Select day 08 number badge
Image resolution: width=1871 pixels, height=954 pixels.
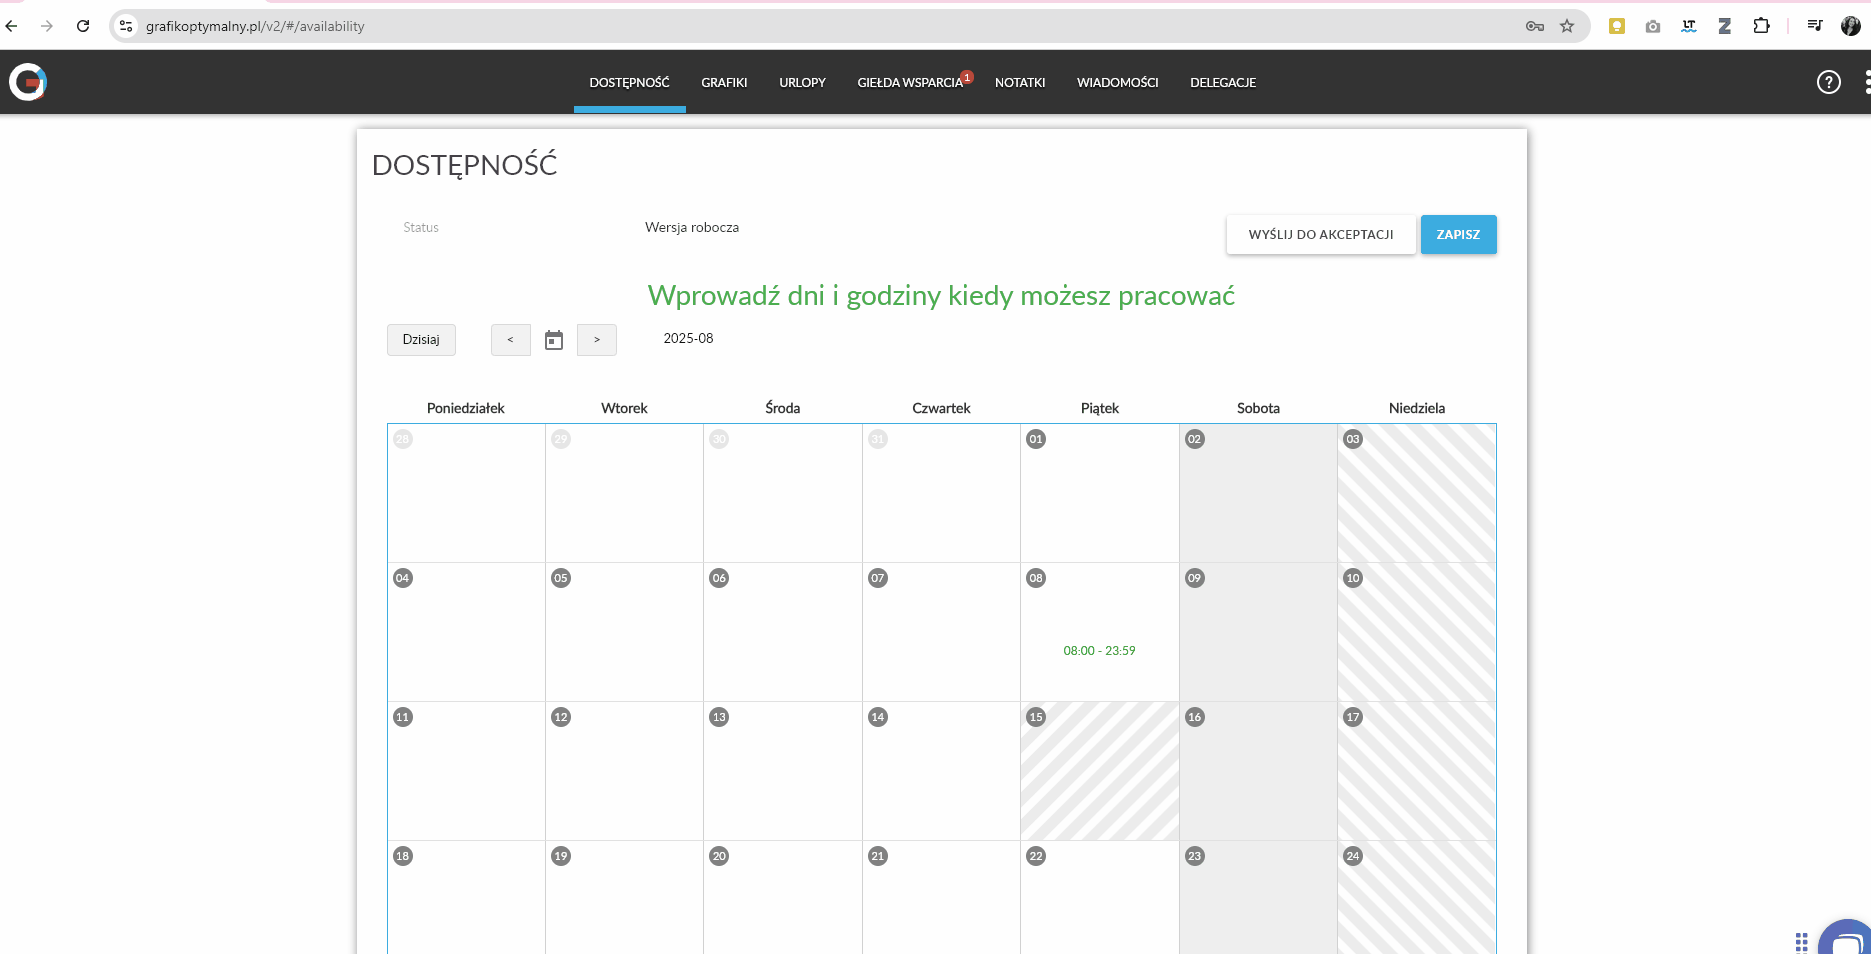pyautogui.click(x=1036, y=578)
